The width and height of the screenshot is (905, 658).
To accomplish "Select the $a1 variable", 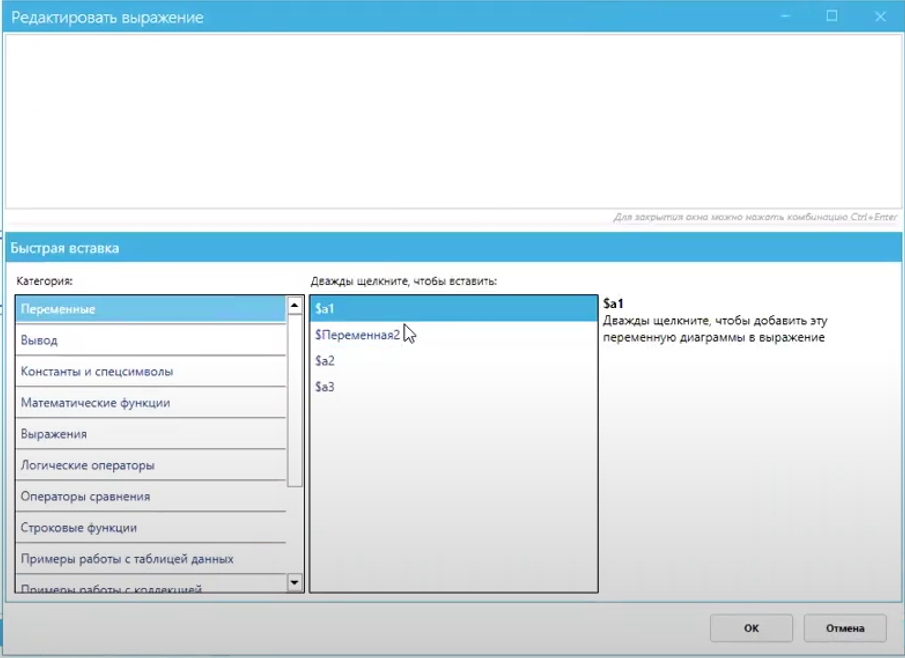I will 452,309.
